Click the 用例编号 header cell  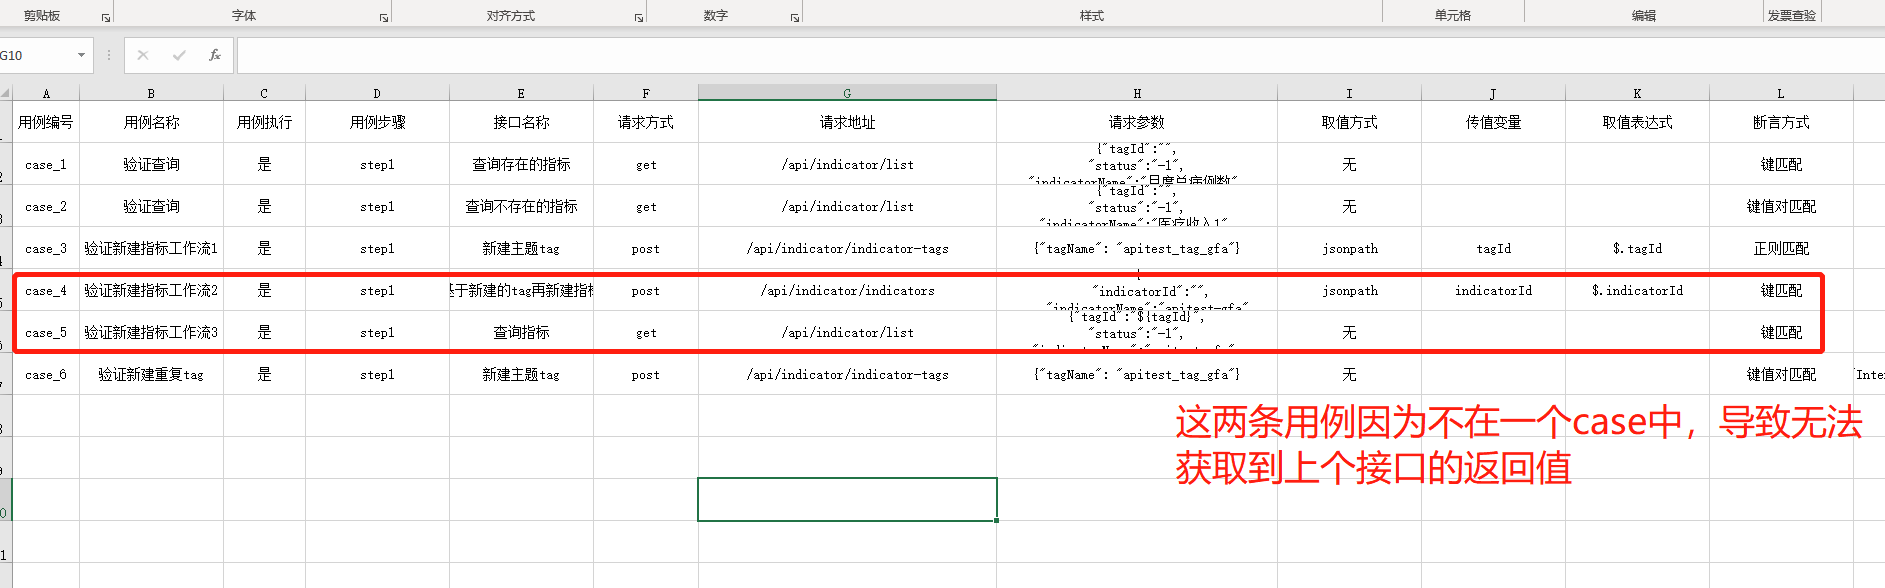pyautogui.click(x=46, y=122)
